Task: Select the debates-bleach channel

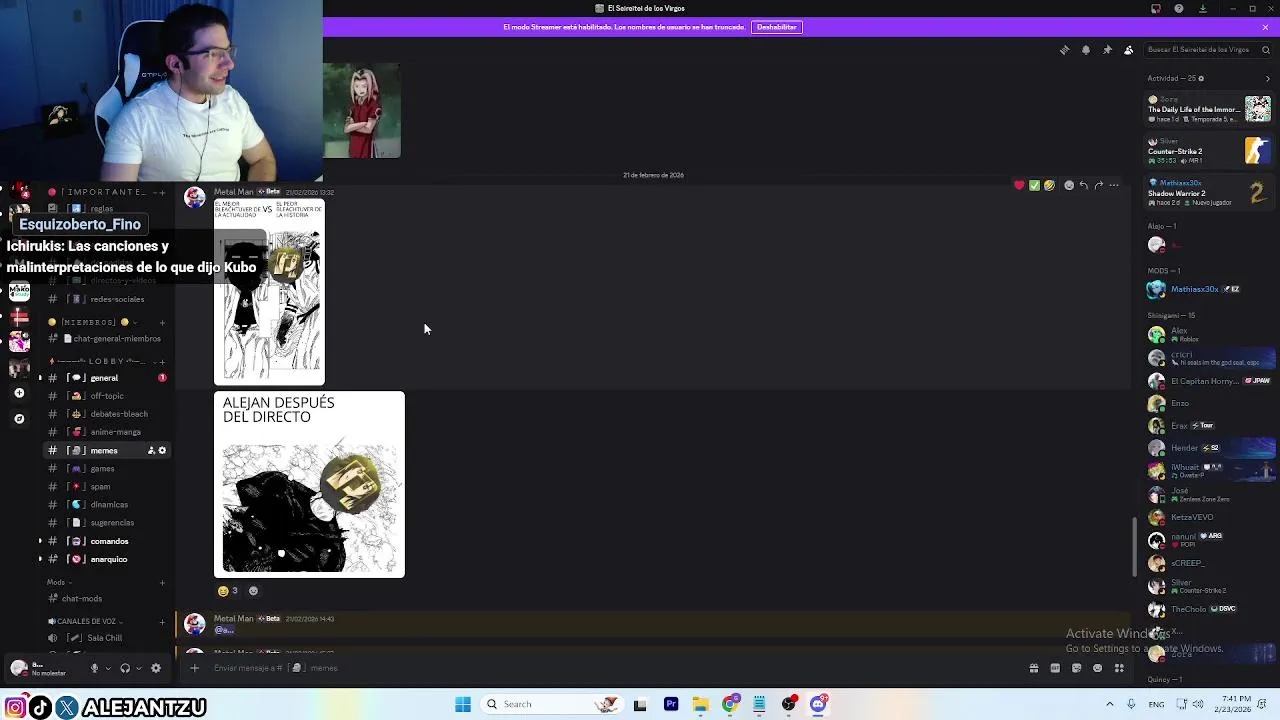Action: 106,414
